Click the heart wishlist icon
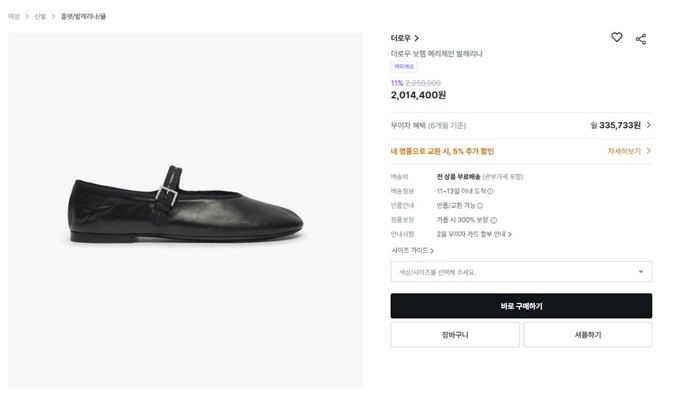The height and width of the screenshot is (405, 700). pos(617,38)
